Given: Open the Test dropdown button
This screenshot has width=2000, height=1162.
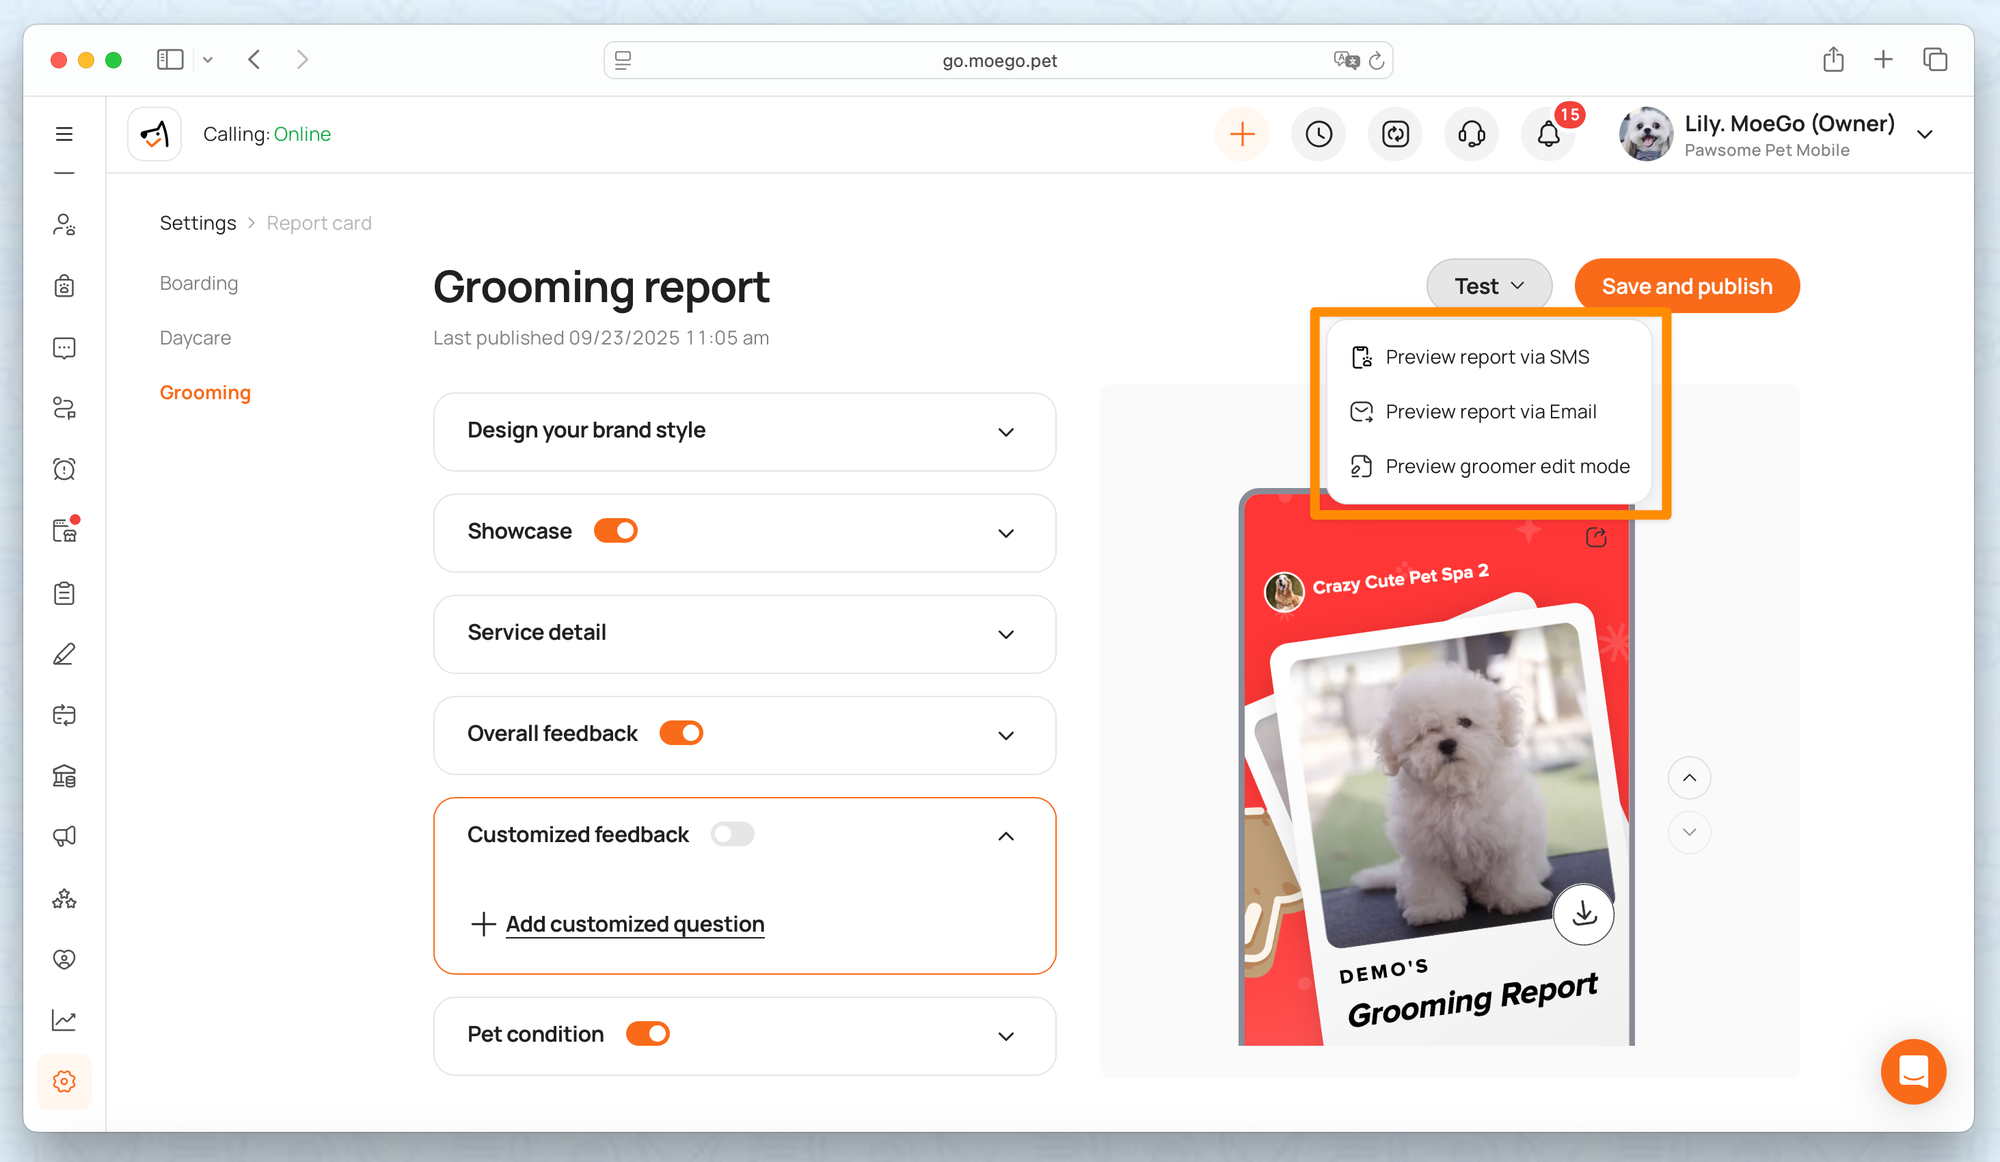Looking at the screenshot, I should pos(1488,286).
